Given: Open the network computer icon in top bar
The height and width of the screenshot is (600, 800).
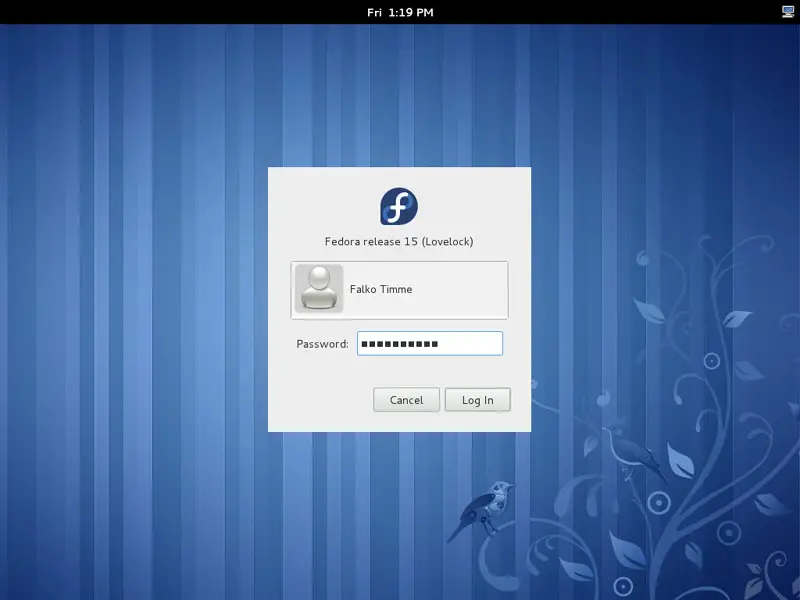Looking at the screenshot, I should 788,12.
